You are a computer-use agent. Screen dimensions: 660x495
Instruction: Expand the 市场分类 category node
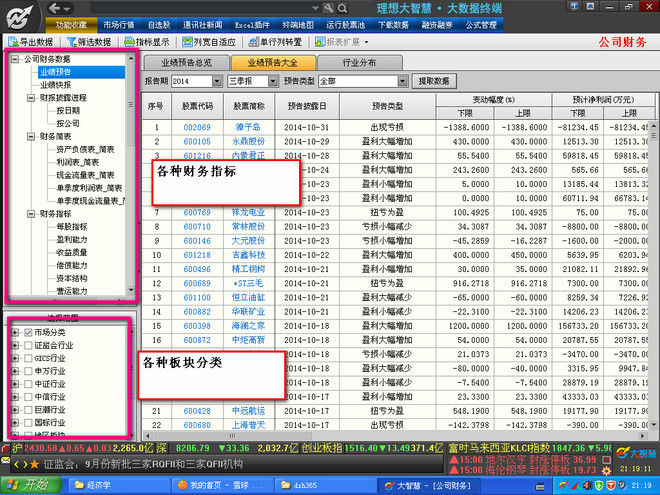(15, 333)
